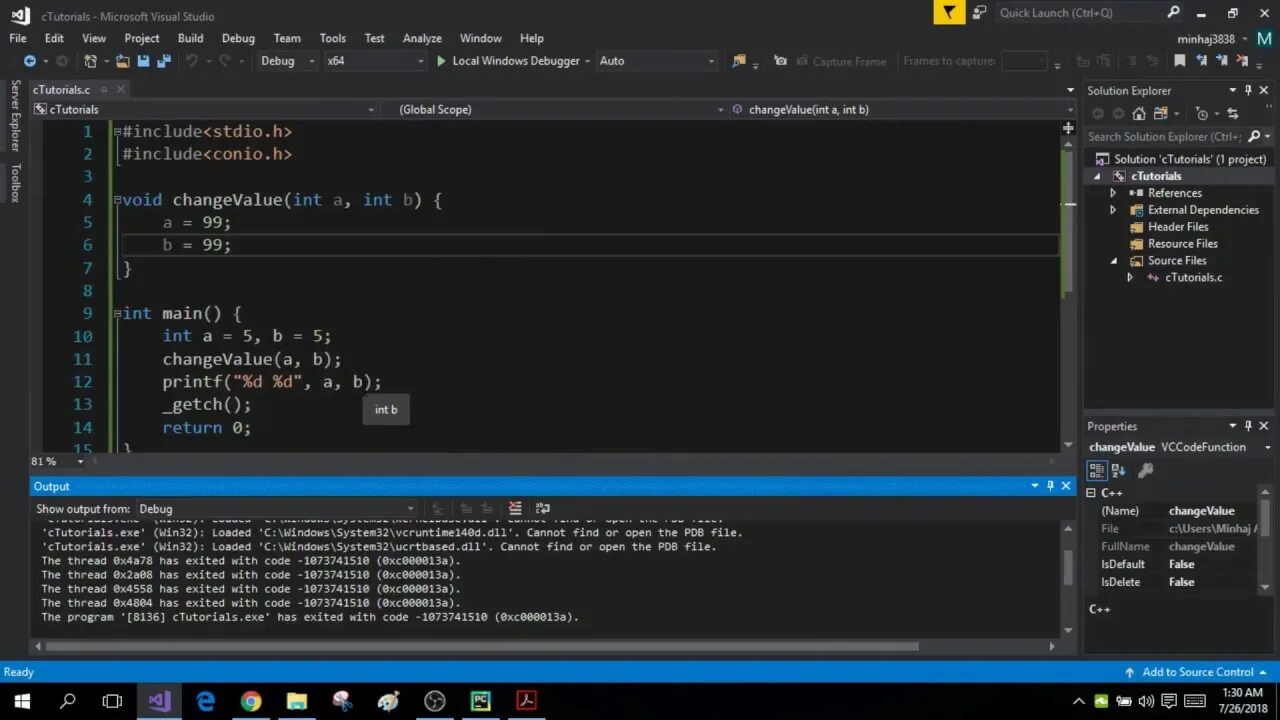Open changeValue(int a, int b) member dropdown
The width and height of the screenshot is (1280, 720).
click(904, 109)
